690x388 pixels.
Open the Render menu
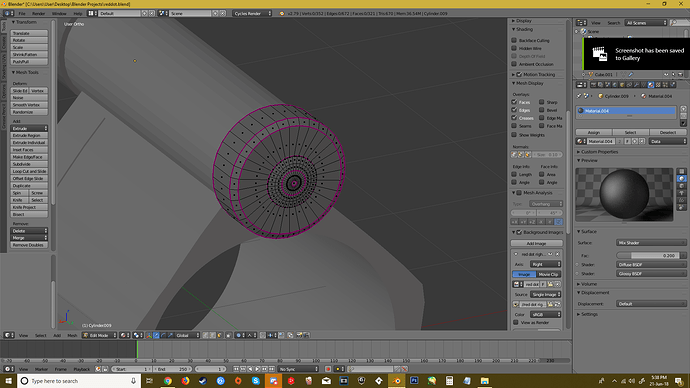(x=39, y=14)
